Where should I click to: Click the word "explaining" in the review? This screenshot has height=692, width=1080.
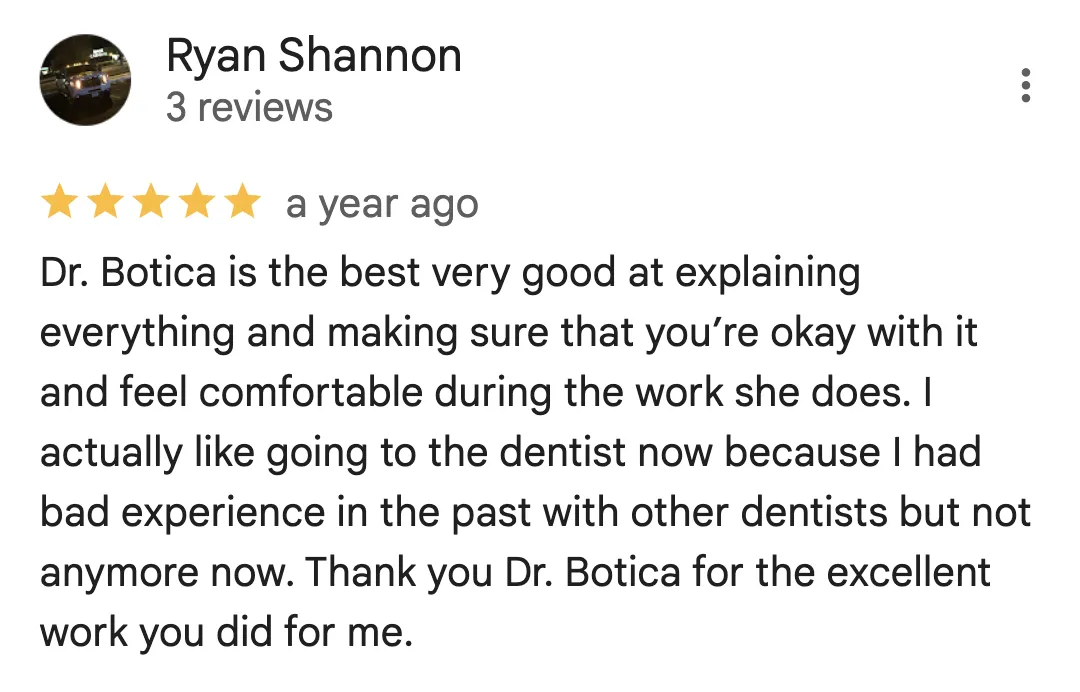767,275
